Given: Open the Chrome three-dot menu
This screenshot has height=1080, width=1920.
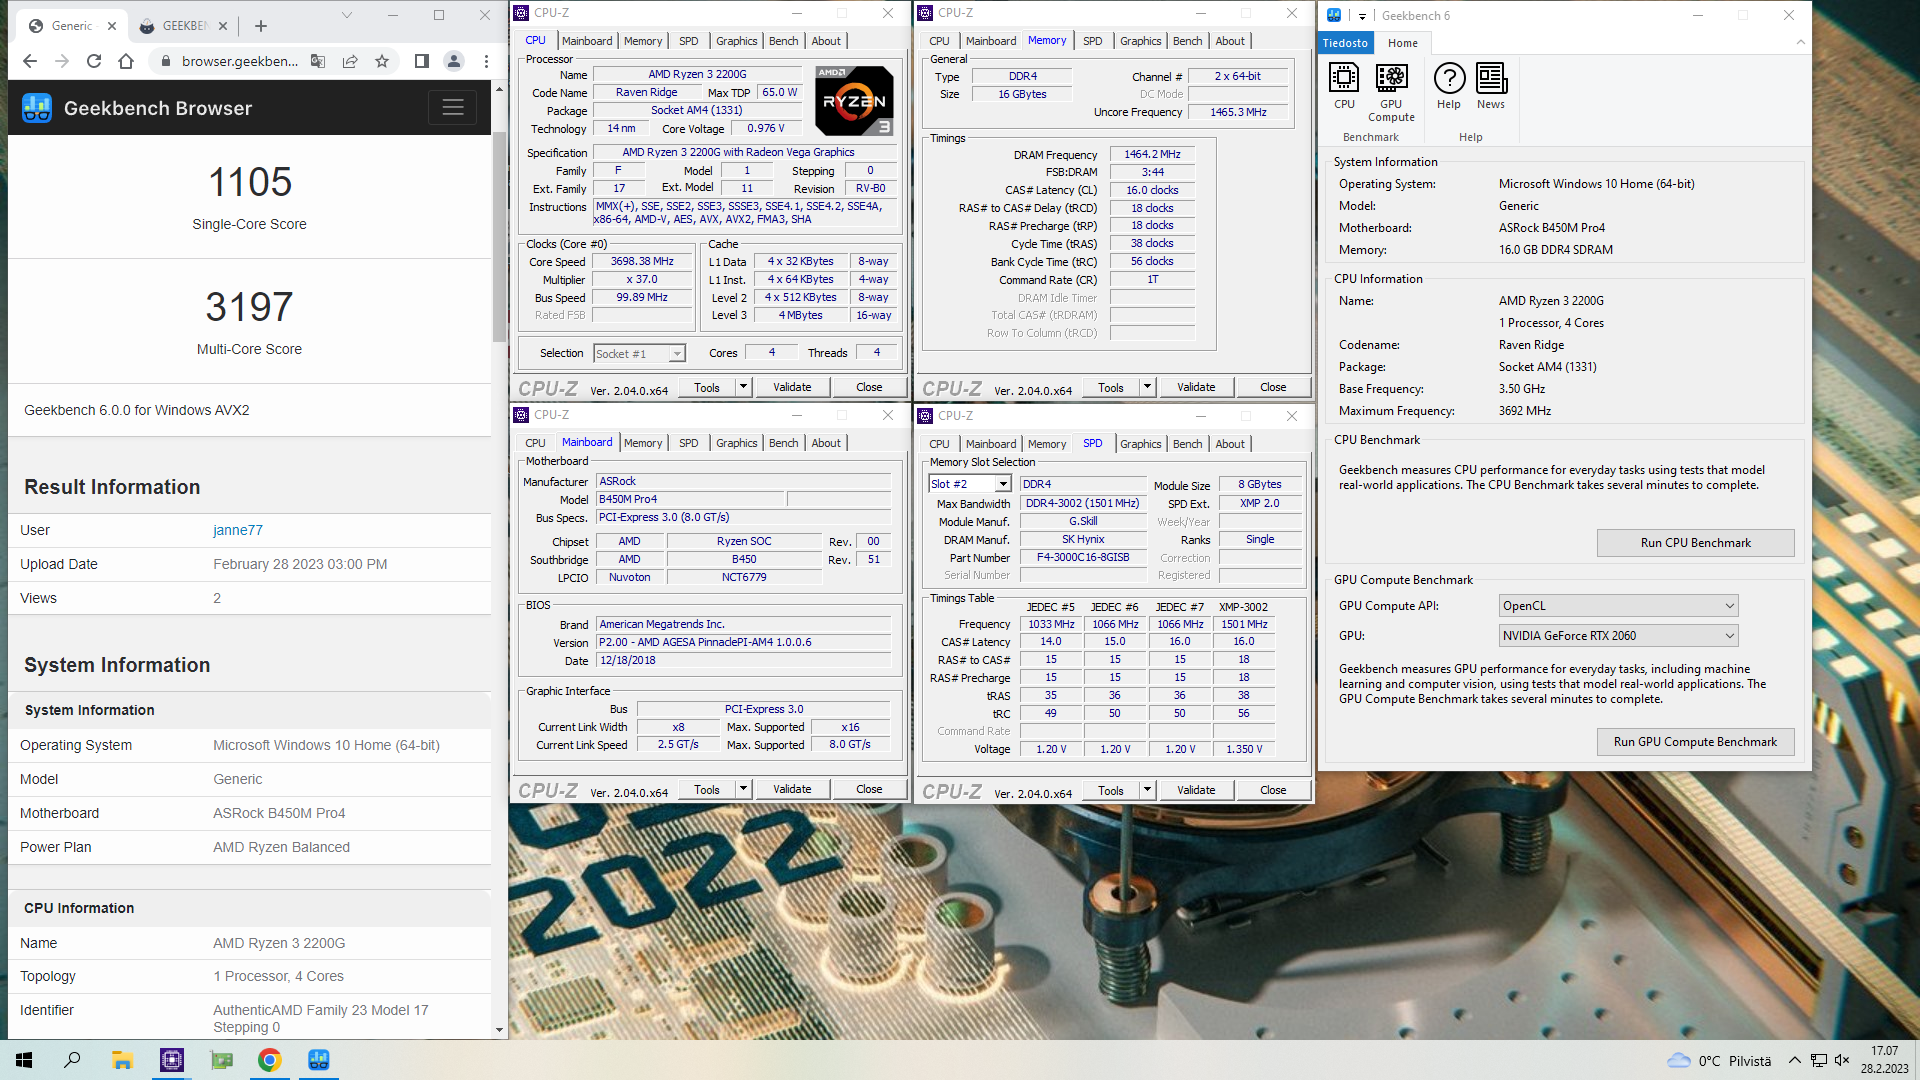Looking at the screenshot, I should click(x=486, y=61).
